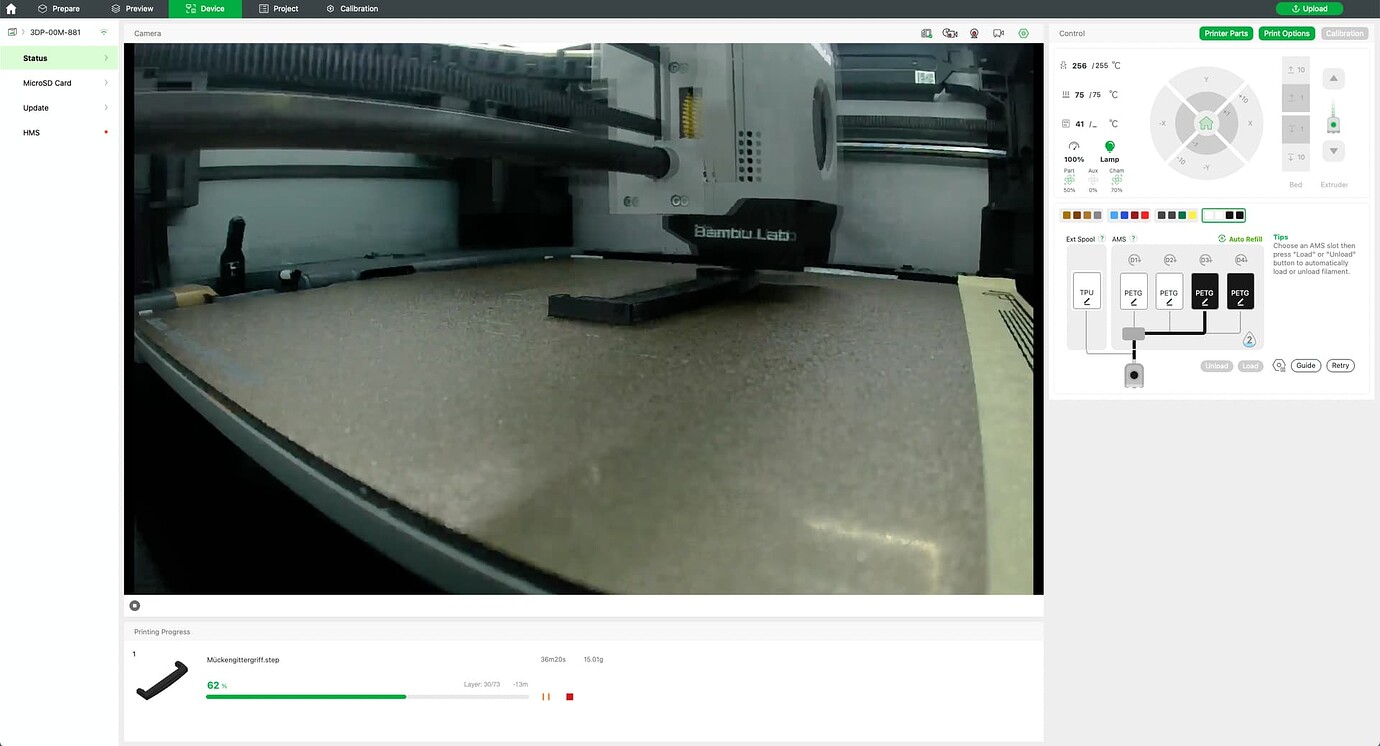Select the white PETG slot D1
The width and height of the screenshot is (1380, 746).
click(x=1134, y=291)
